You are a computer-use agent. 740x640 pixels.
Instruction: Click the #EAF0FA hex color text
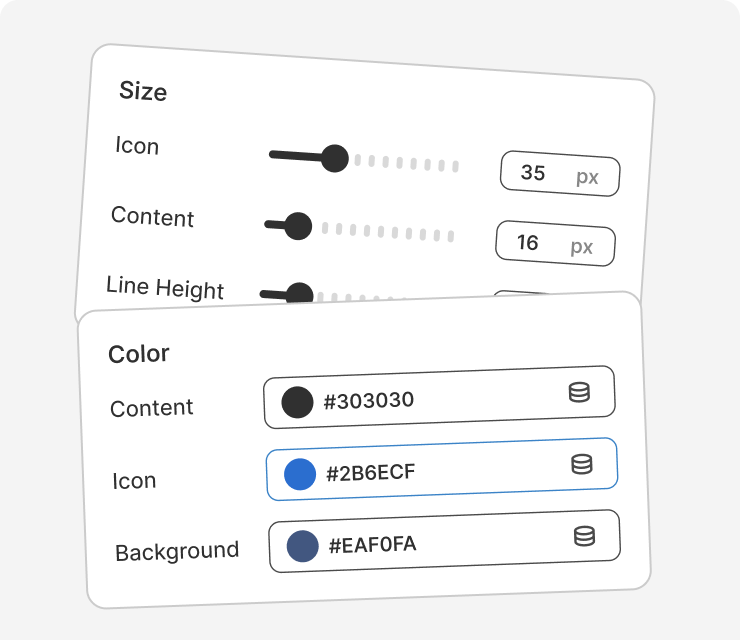click(x=372, y=545)
